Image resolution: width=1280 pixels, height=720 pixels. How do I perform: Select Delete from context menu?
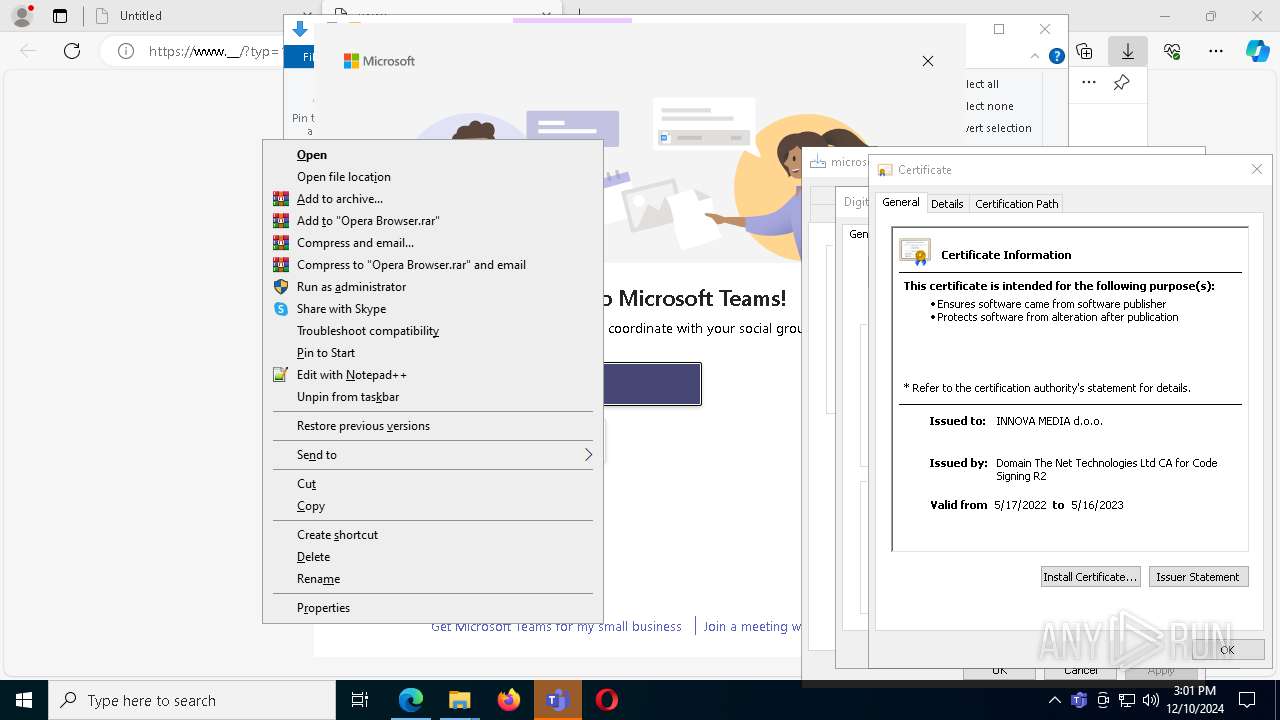[x=433, y=557]
